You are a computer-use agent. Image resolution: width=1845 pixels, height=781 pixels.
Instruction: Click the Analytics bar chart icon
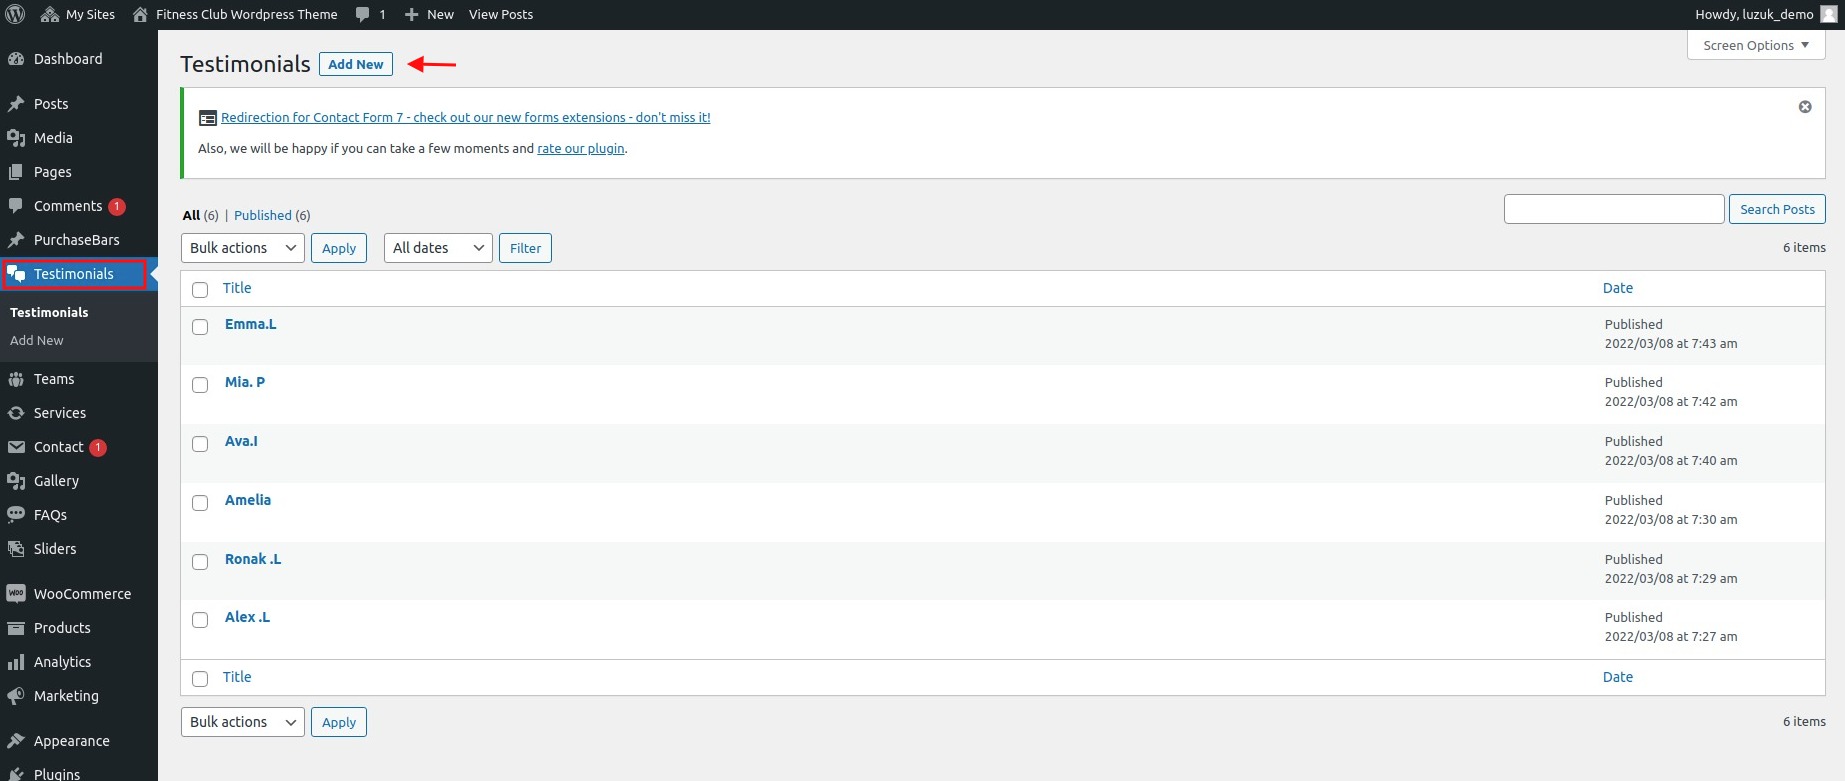16,662
